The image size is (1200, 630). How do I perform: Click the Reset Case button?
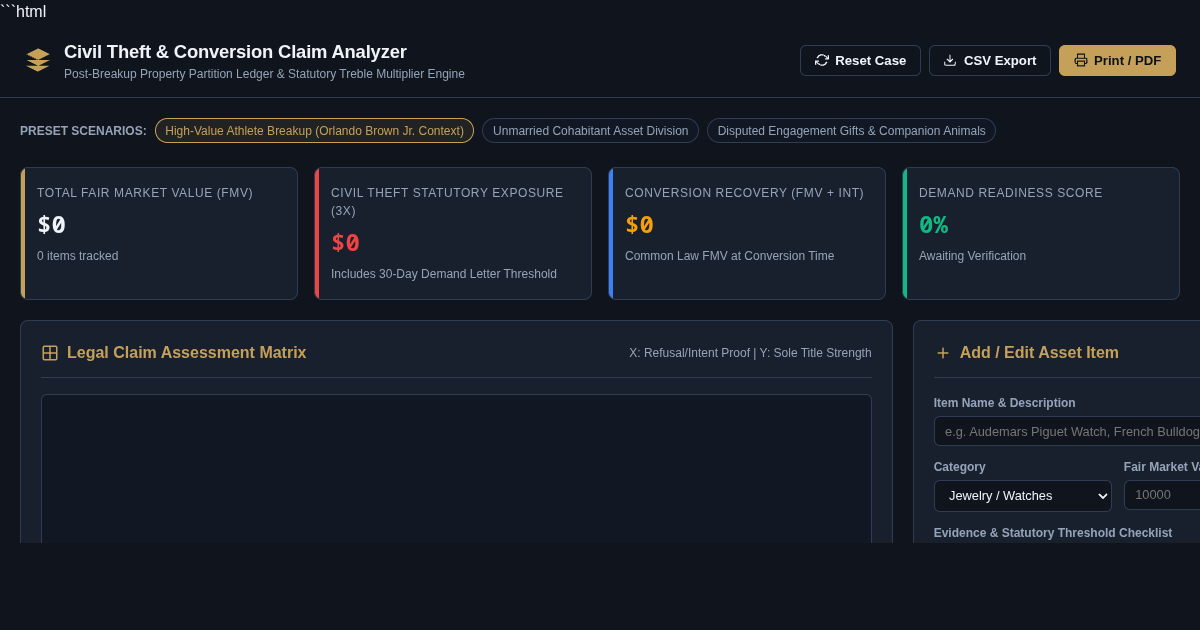(x=860, y=60)
